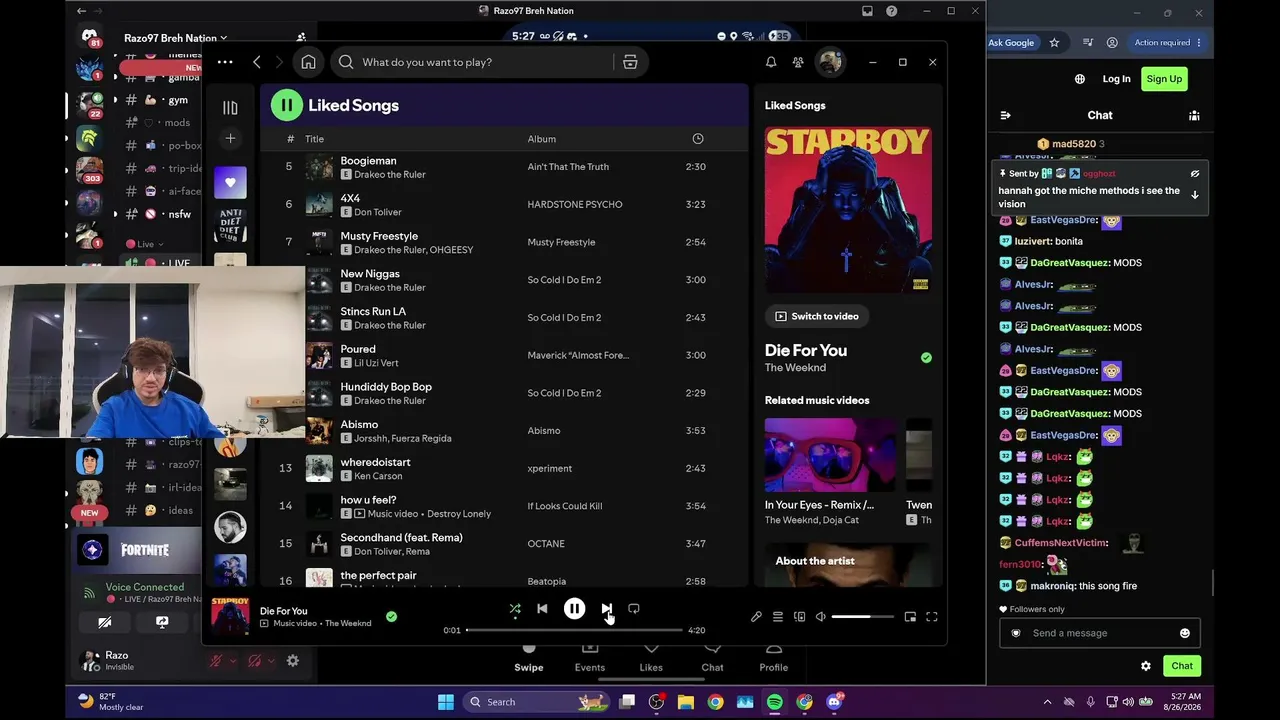Open File Explorer from taskbar
Viewport: 1280px width, 720px height.
tap(686, 702)
